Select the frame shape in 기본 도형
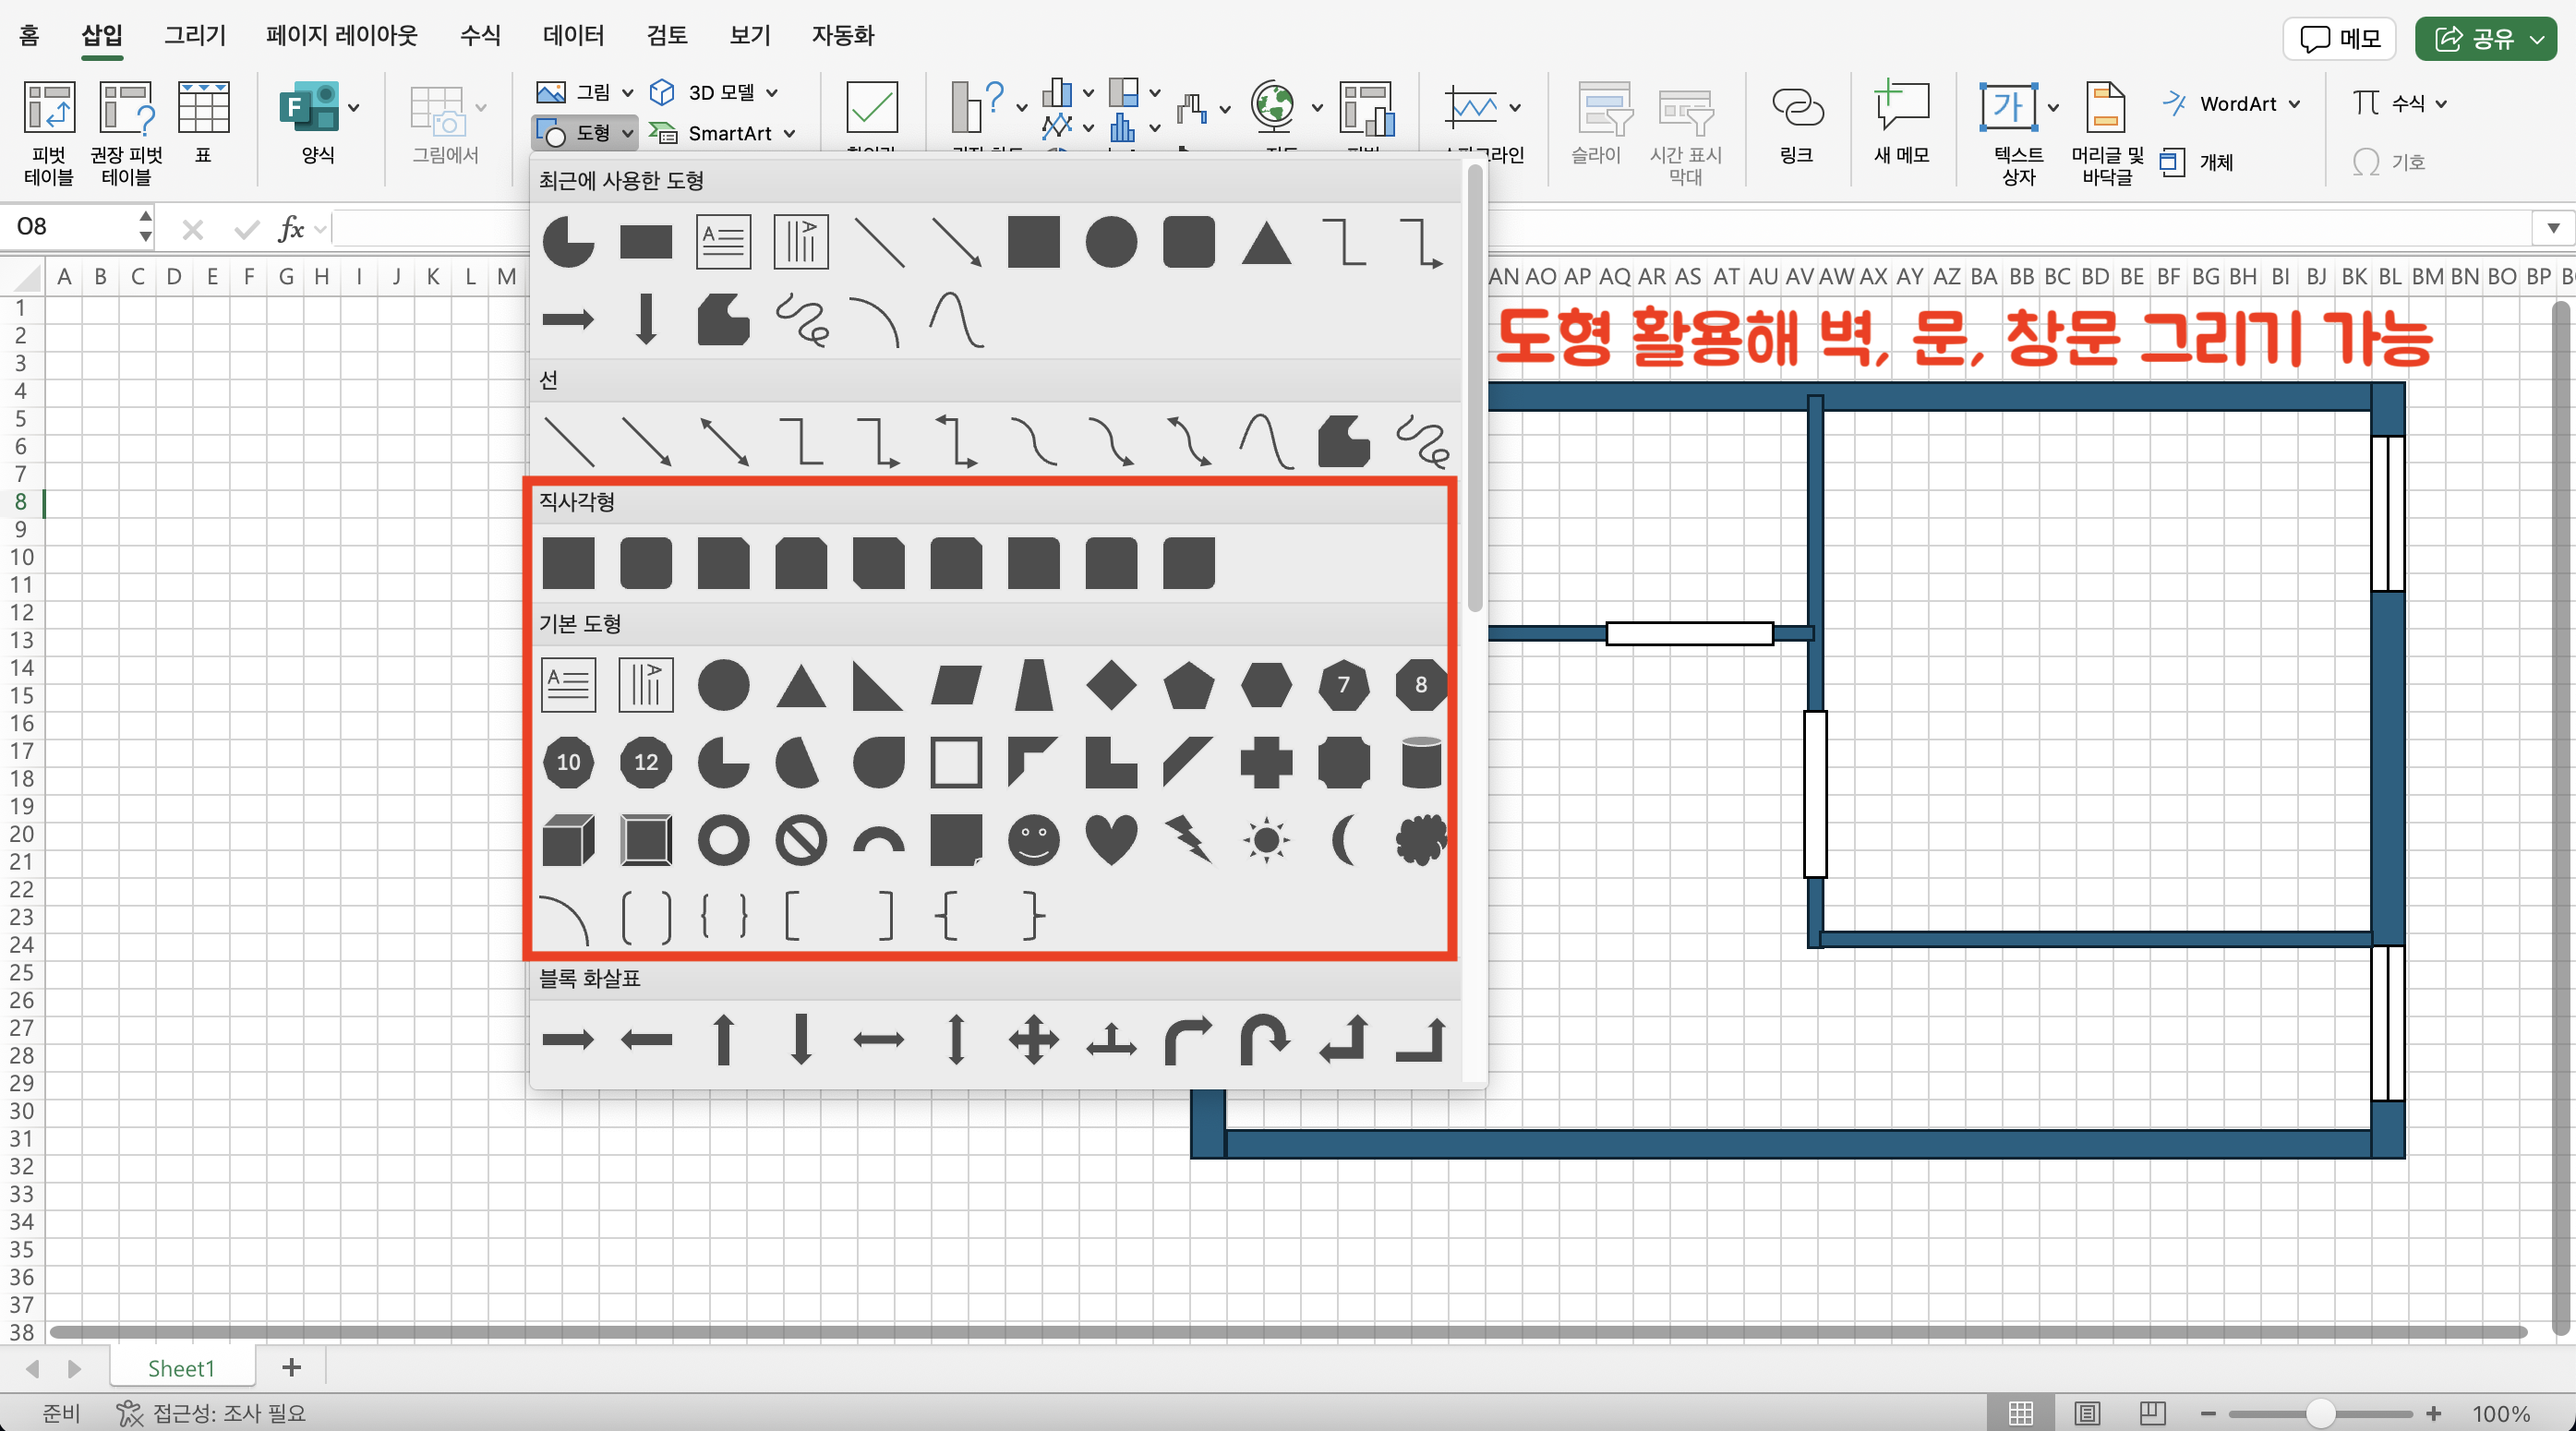This screenshot has height=1431, width=2576. 956,762
